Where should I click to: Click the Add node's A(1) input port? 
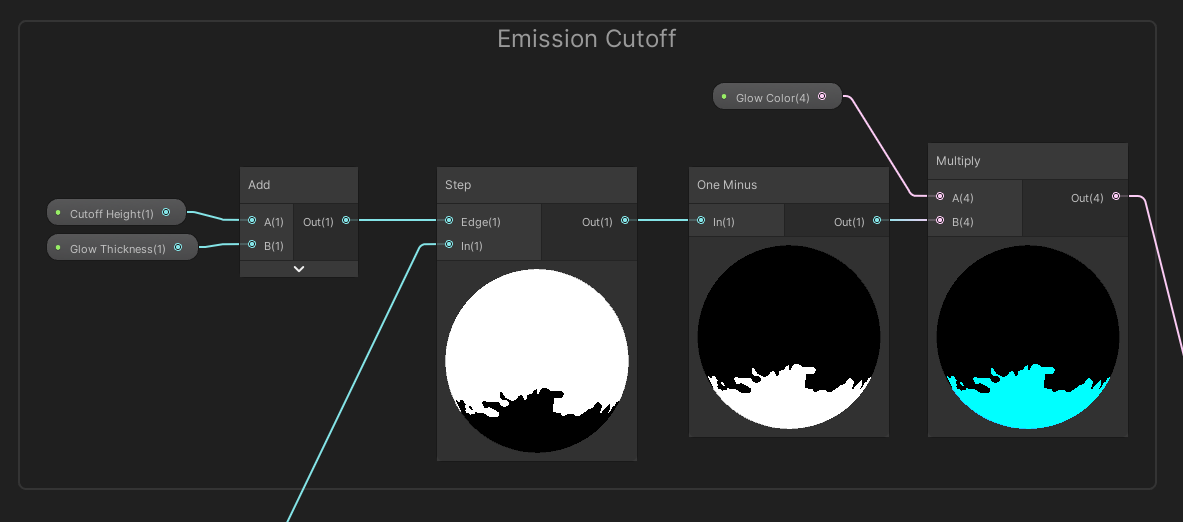click(252, 221)
